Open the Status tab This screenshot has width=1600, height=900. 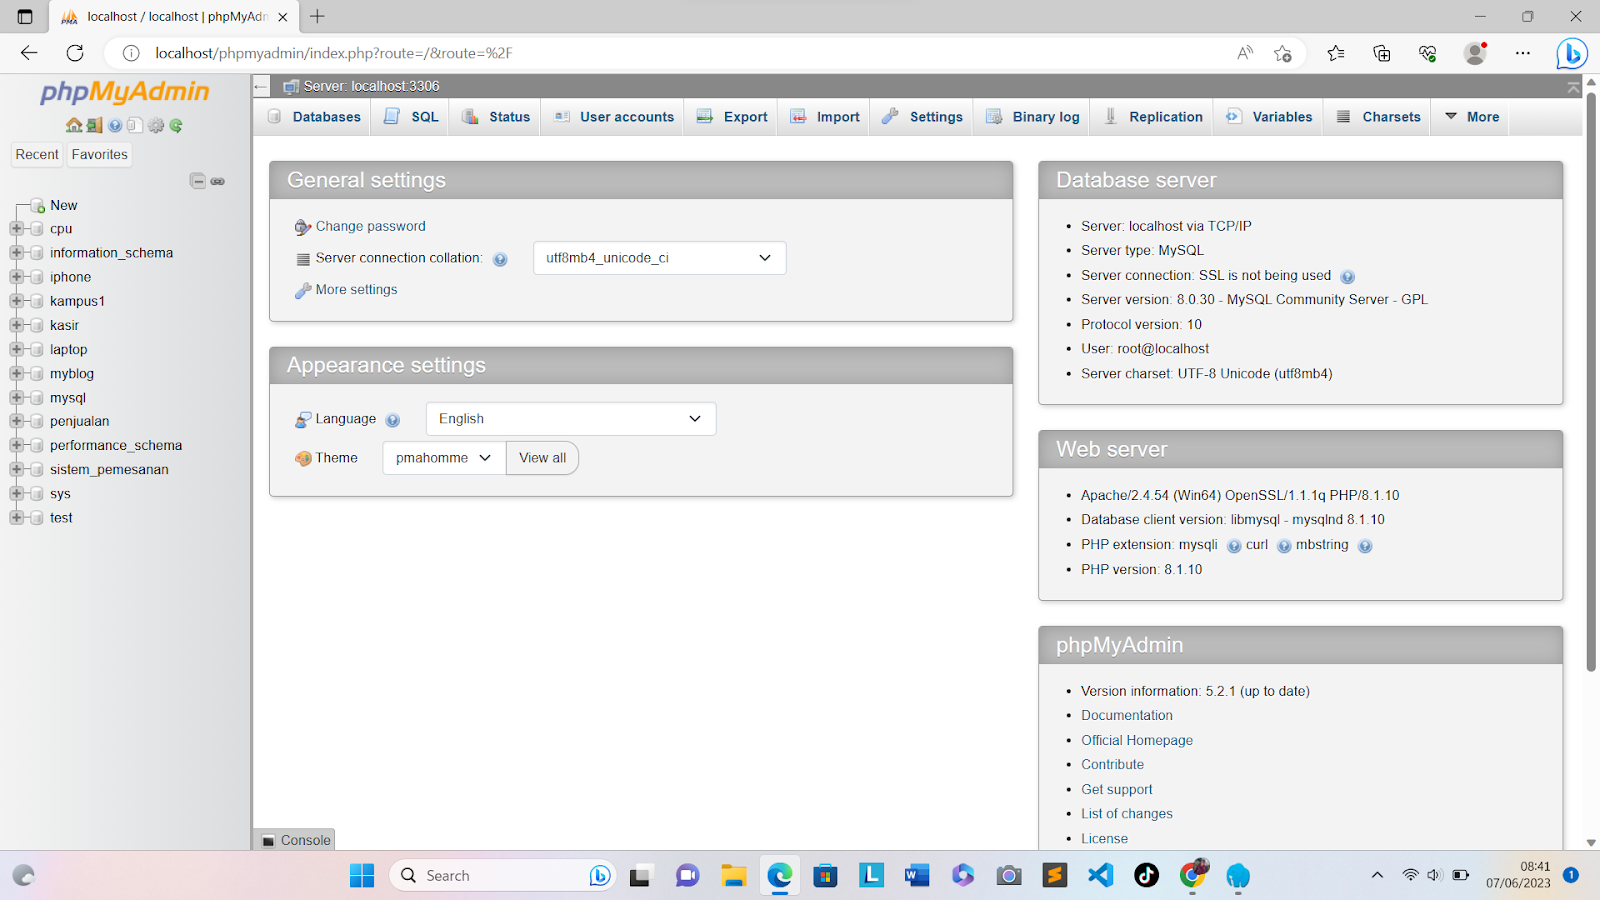click(496, 117)
